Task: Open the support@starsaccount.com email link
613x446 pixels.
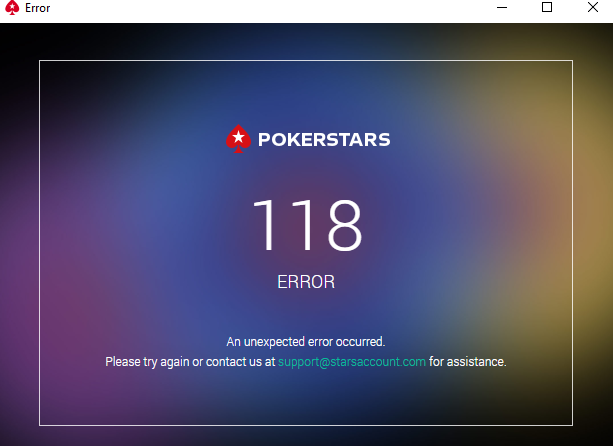Action: (352, 362)
